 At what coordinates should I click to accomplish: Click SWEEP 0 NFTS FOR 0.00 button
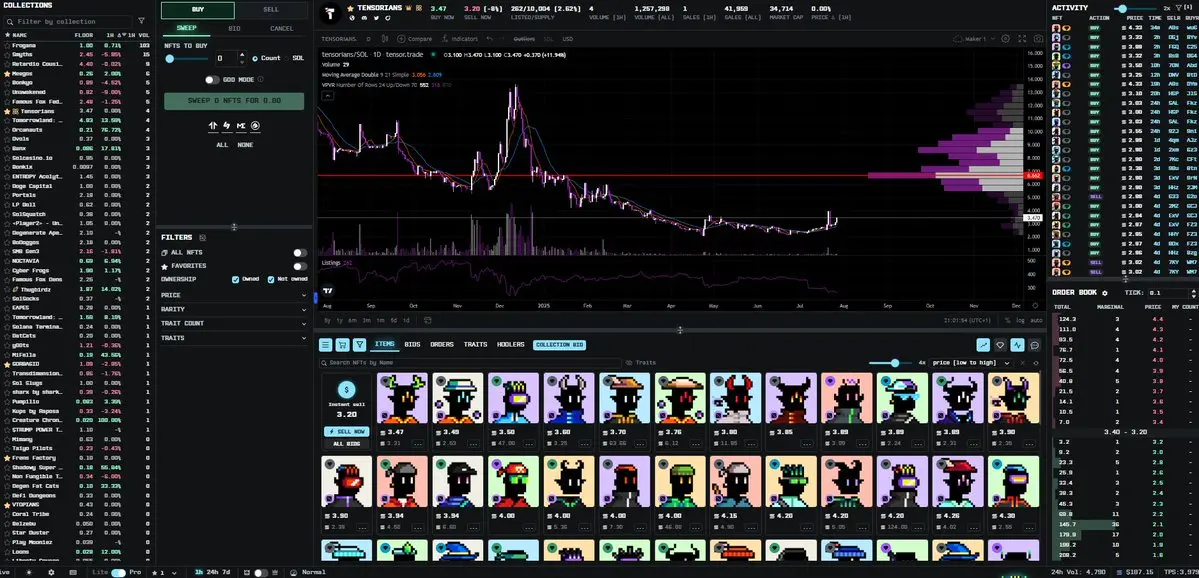(234, 101)
